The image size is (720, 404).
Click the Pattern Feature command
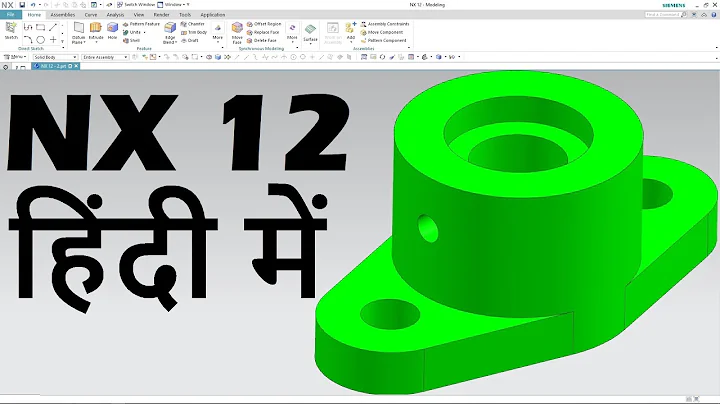click(141, 24)
